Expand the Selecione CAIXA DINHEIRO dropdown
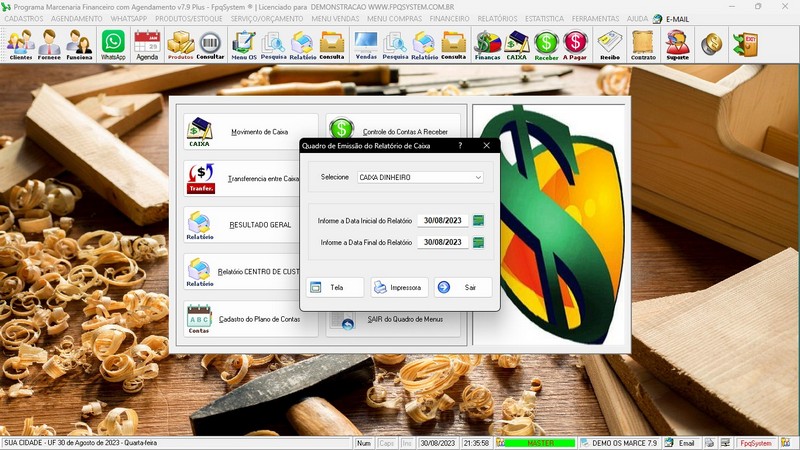800x450 pixels. (478, 178)
